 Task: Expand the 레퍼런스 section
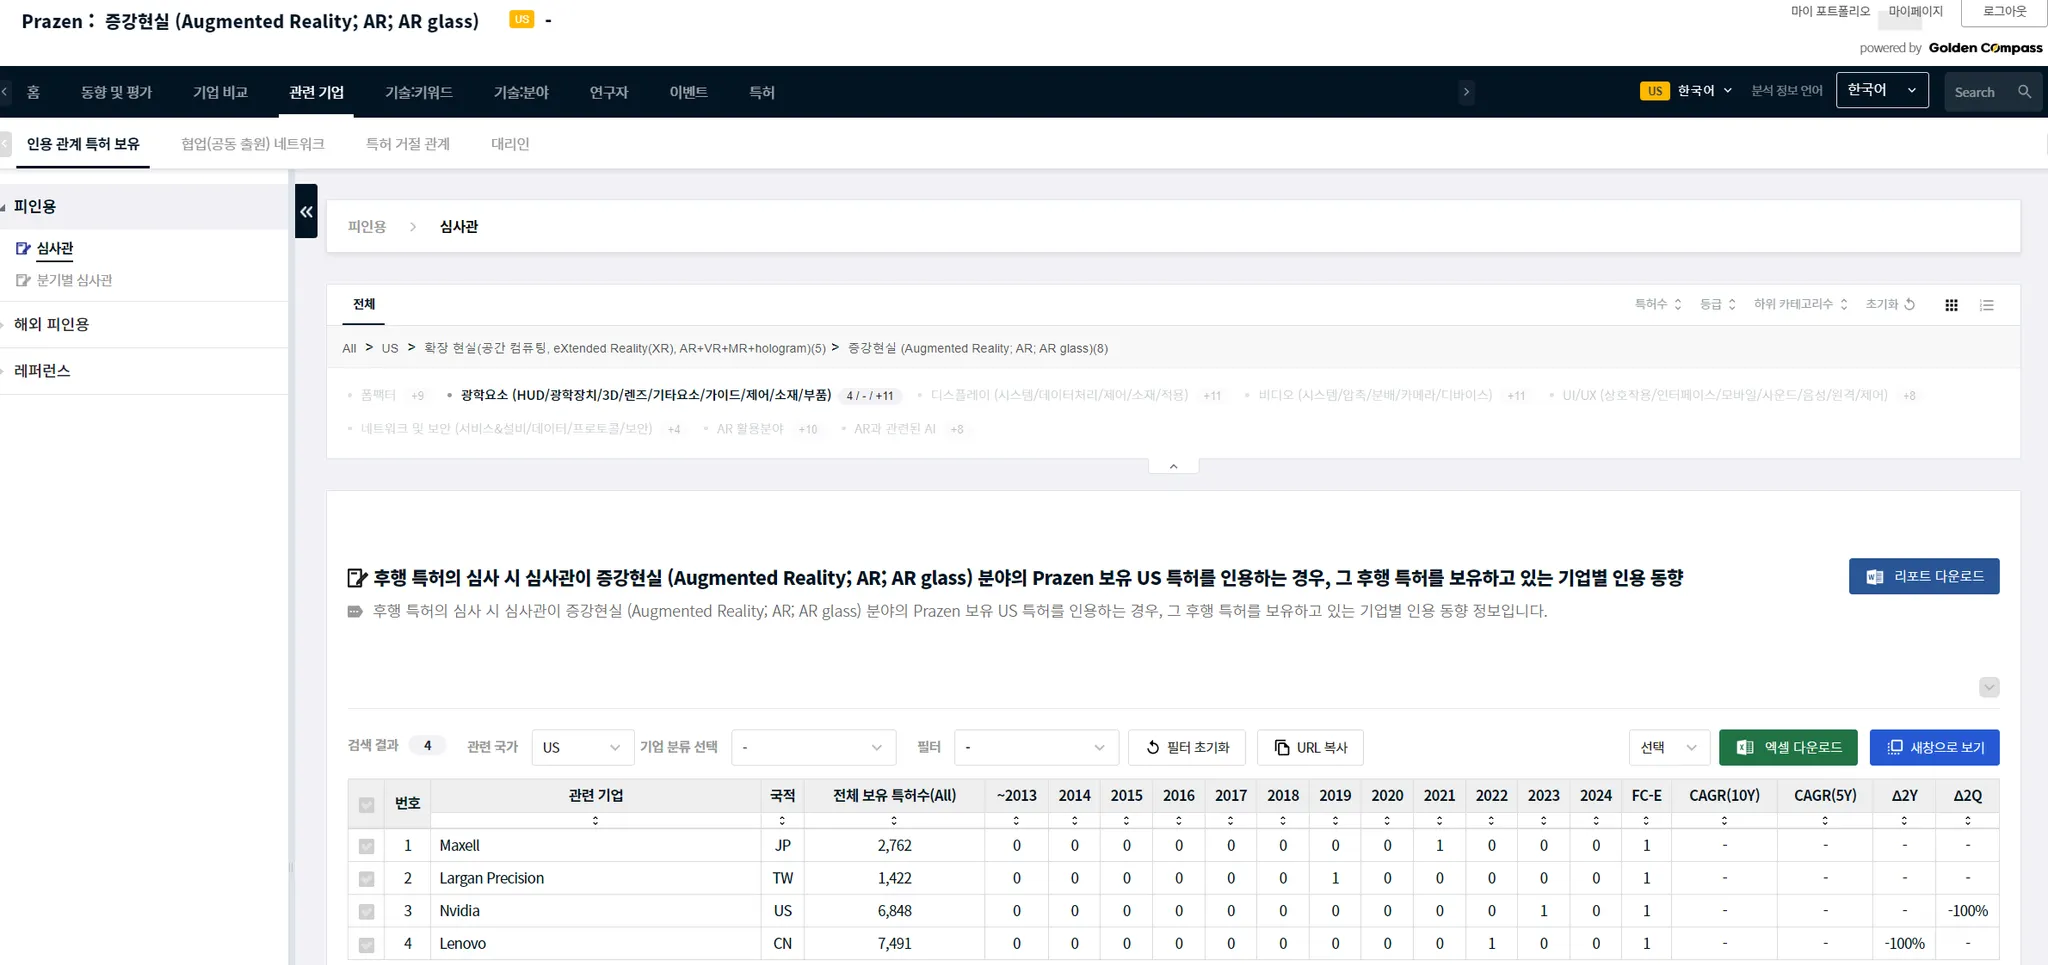pos(42,370)
